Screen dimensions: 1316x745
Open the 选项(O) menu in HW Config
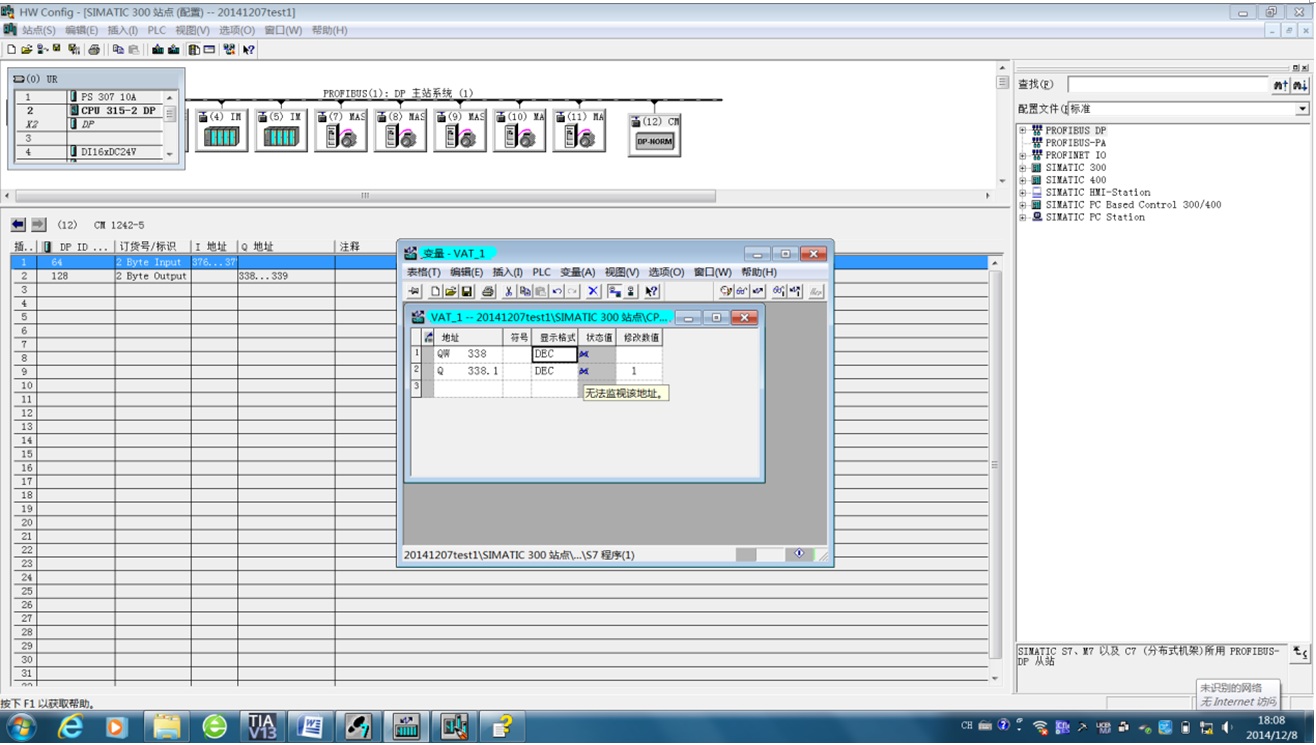point(237,30)
